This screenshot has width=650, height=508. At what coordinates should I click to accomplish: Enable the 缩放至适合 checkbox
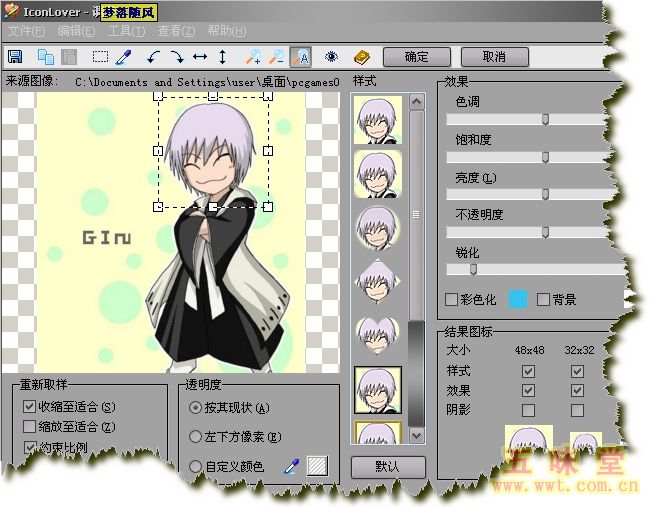pos(29,427)
